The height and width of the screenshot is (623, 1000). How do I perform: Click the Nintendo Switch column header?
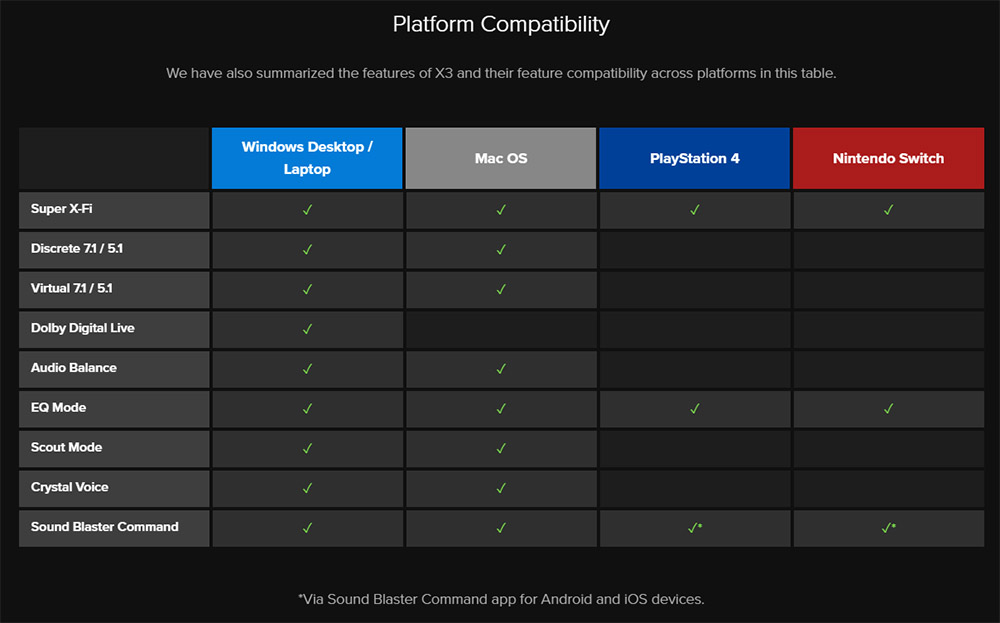(888, 158)
